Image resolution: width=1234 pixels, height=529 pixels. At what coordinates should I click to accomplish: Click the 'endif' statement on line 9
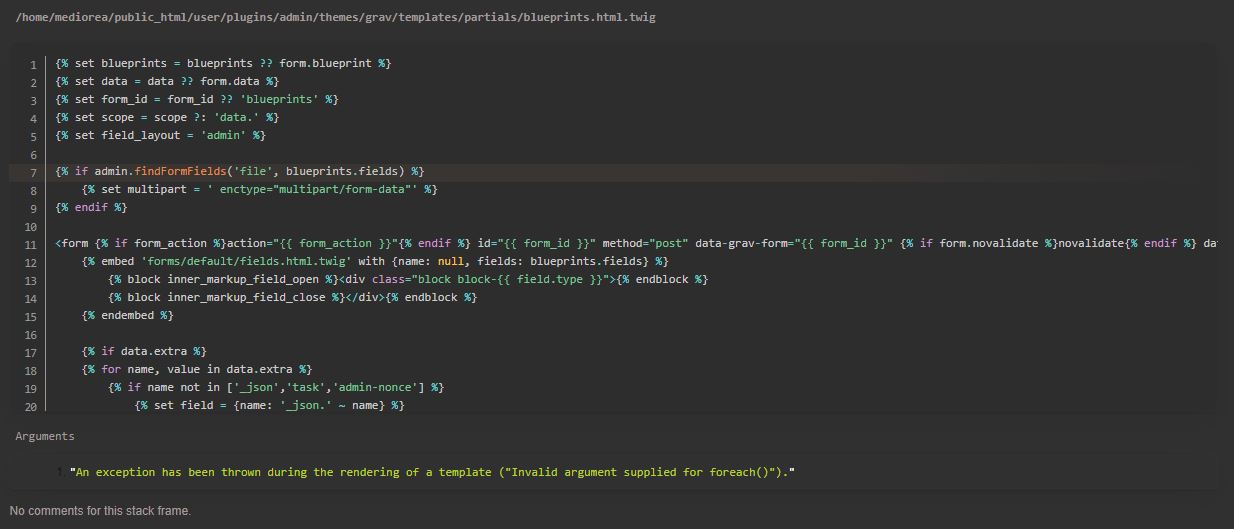(91, 208)
